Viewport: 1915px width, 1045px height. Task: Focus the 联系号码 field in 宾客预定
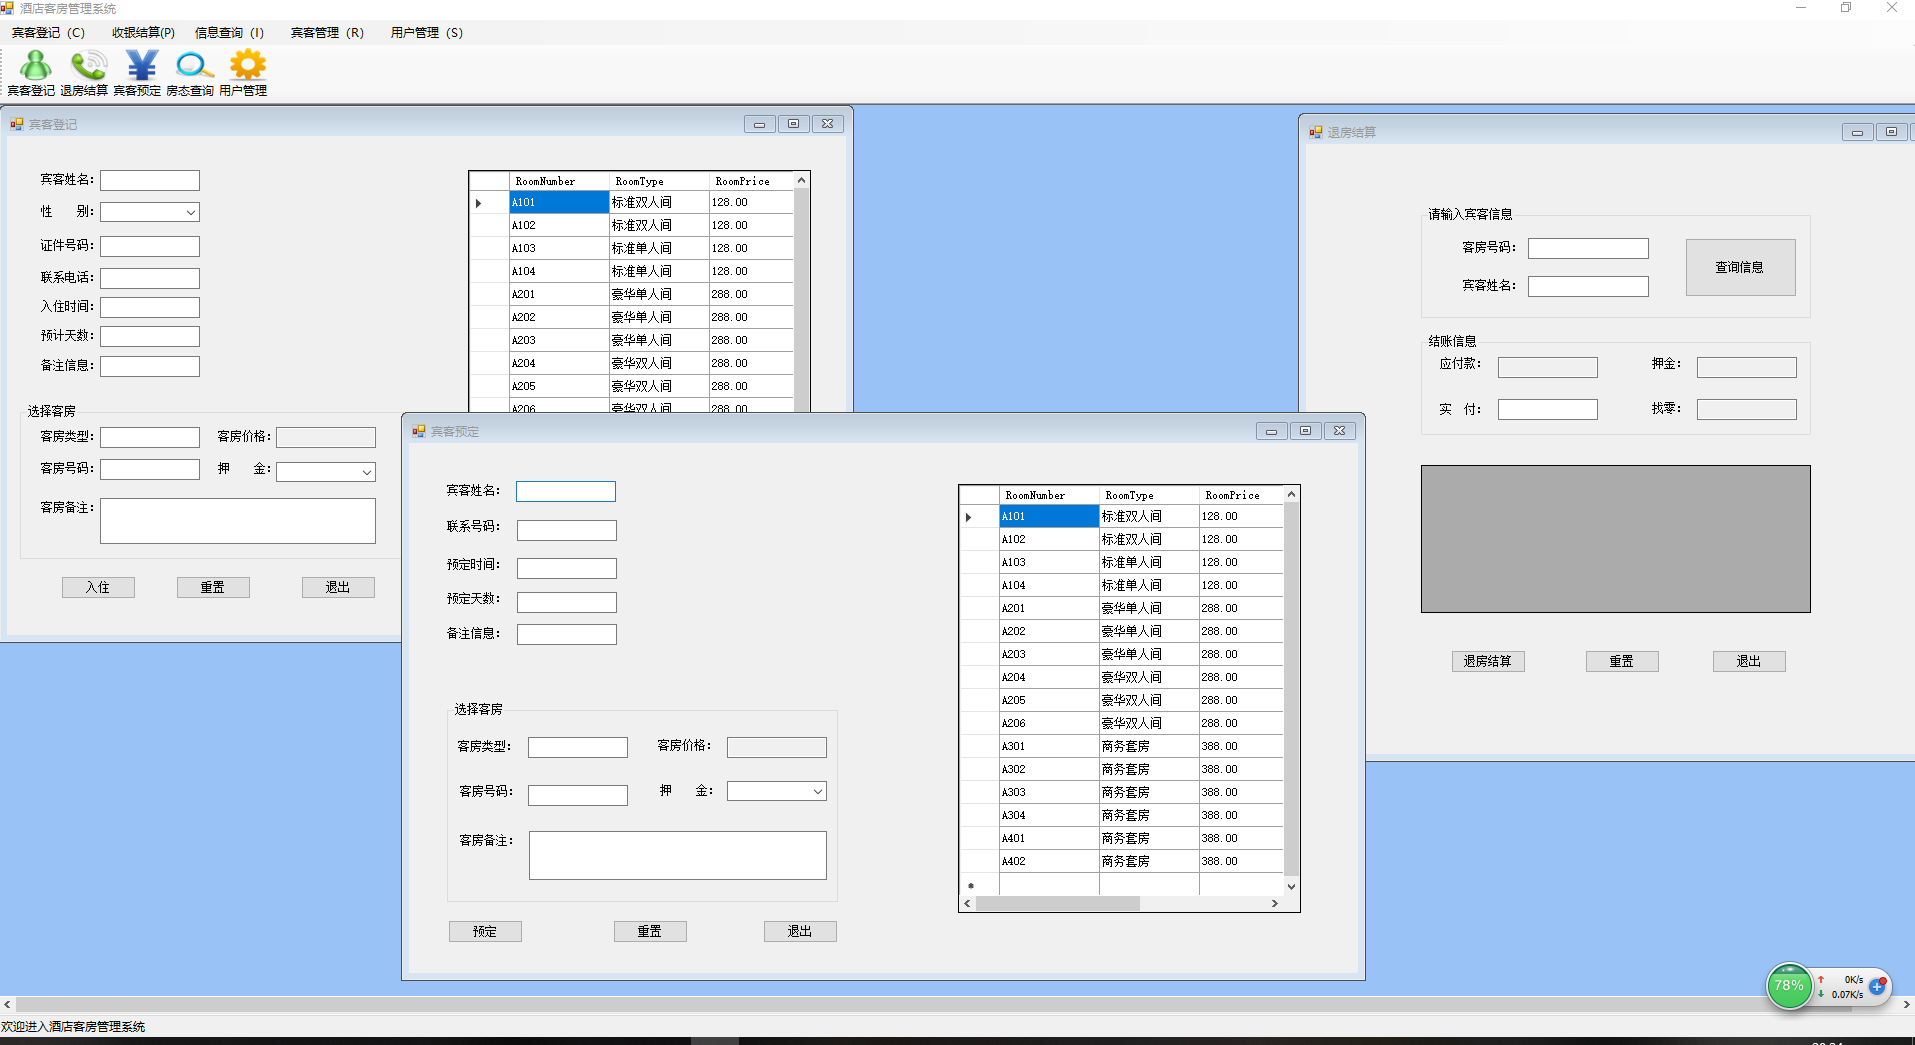click(567, 530)
